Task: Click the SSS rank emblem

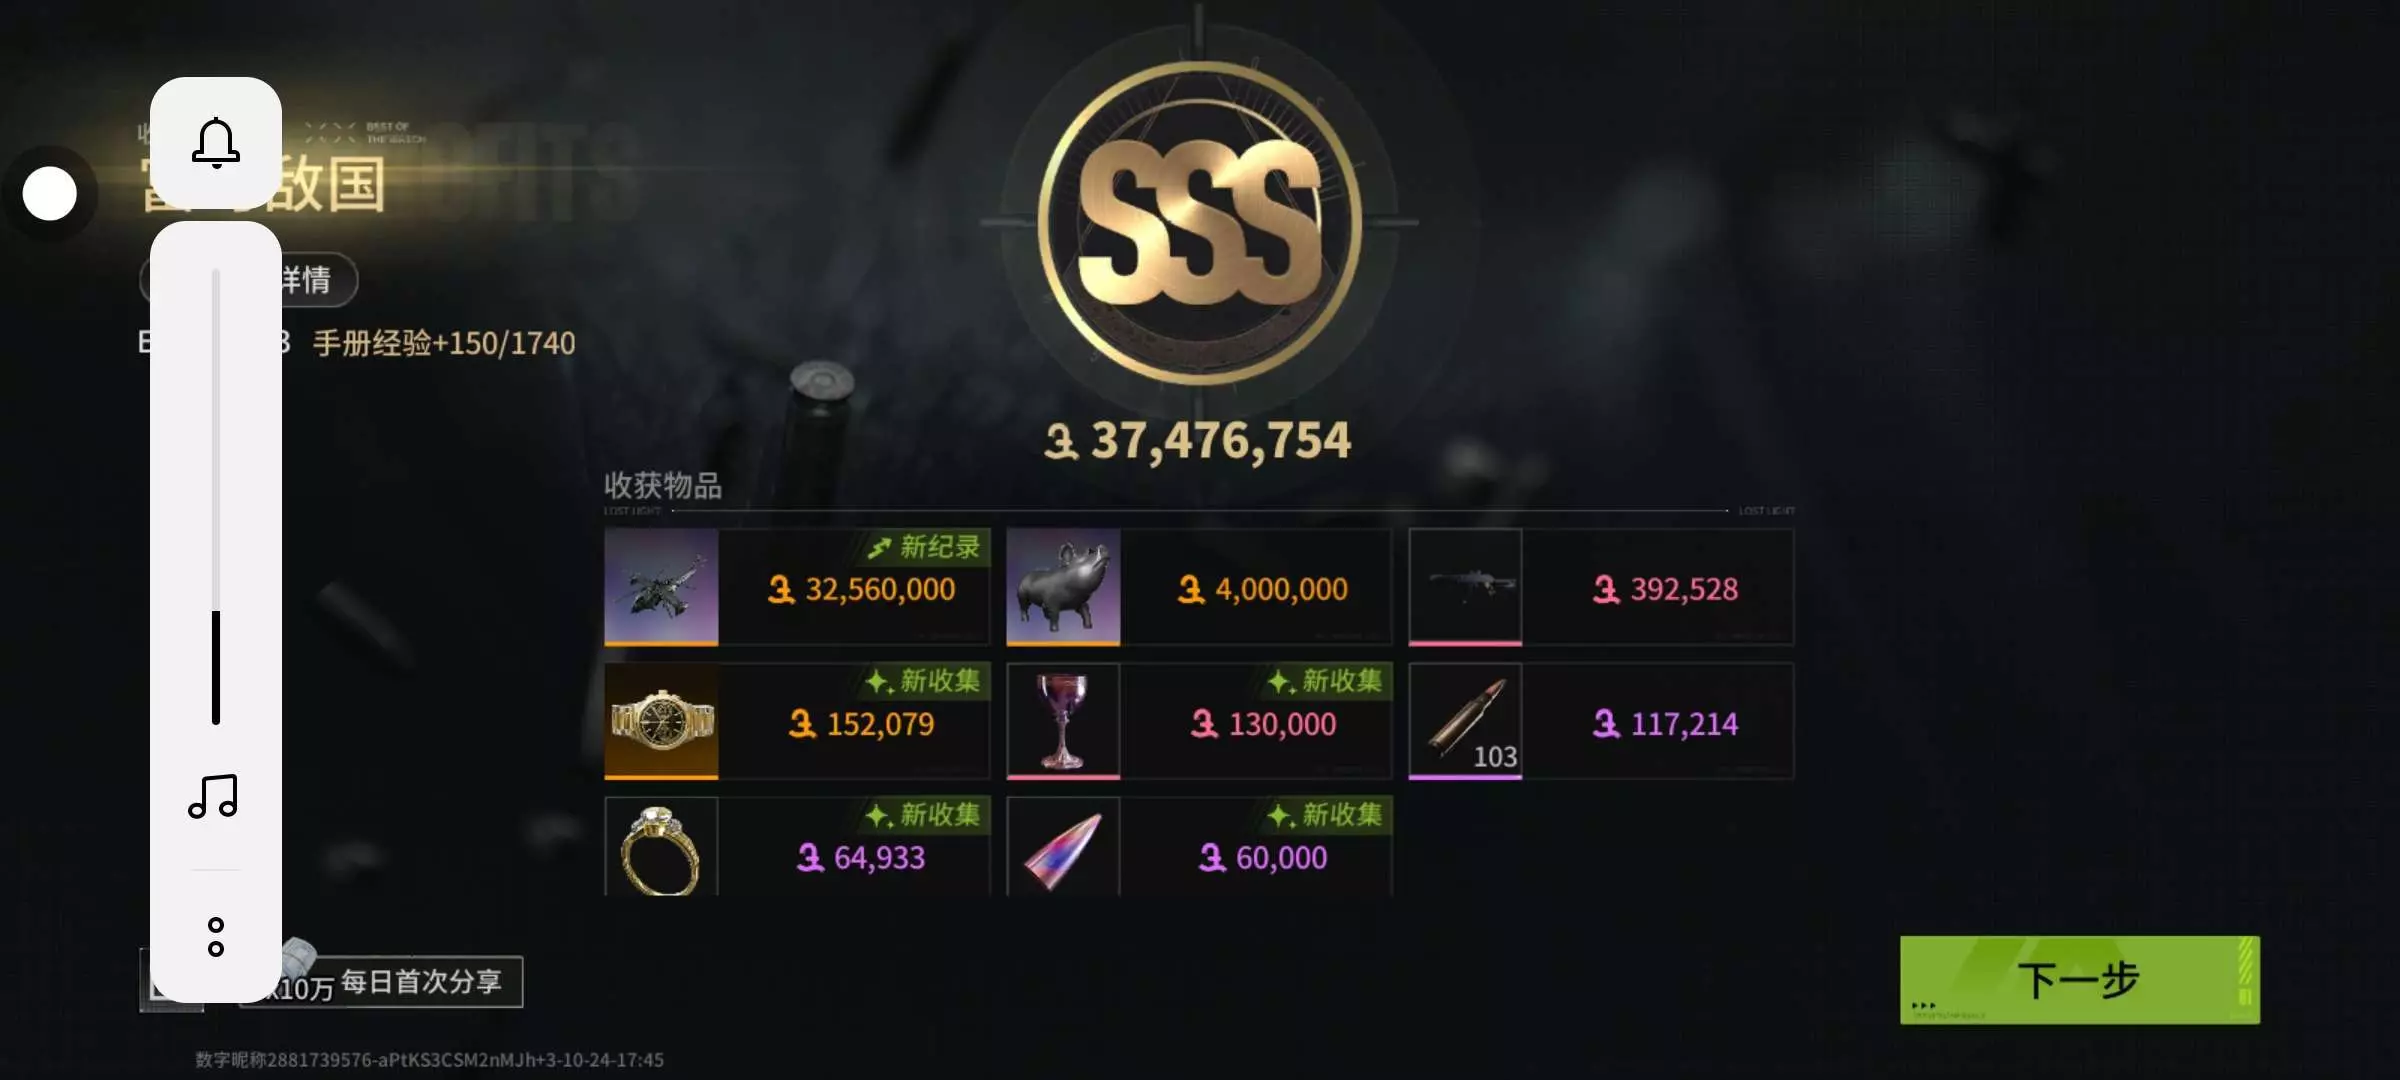Action: pos(1199,222)
